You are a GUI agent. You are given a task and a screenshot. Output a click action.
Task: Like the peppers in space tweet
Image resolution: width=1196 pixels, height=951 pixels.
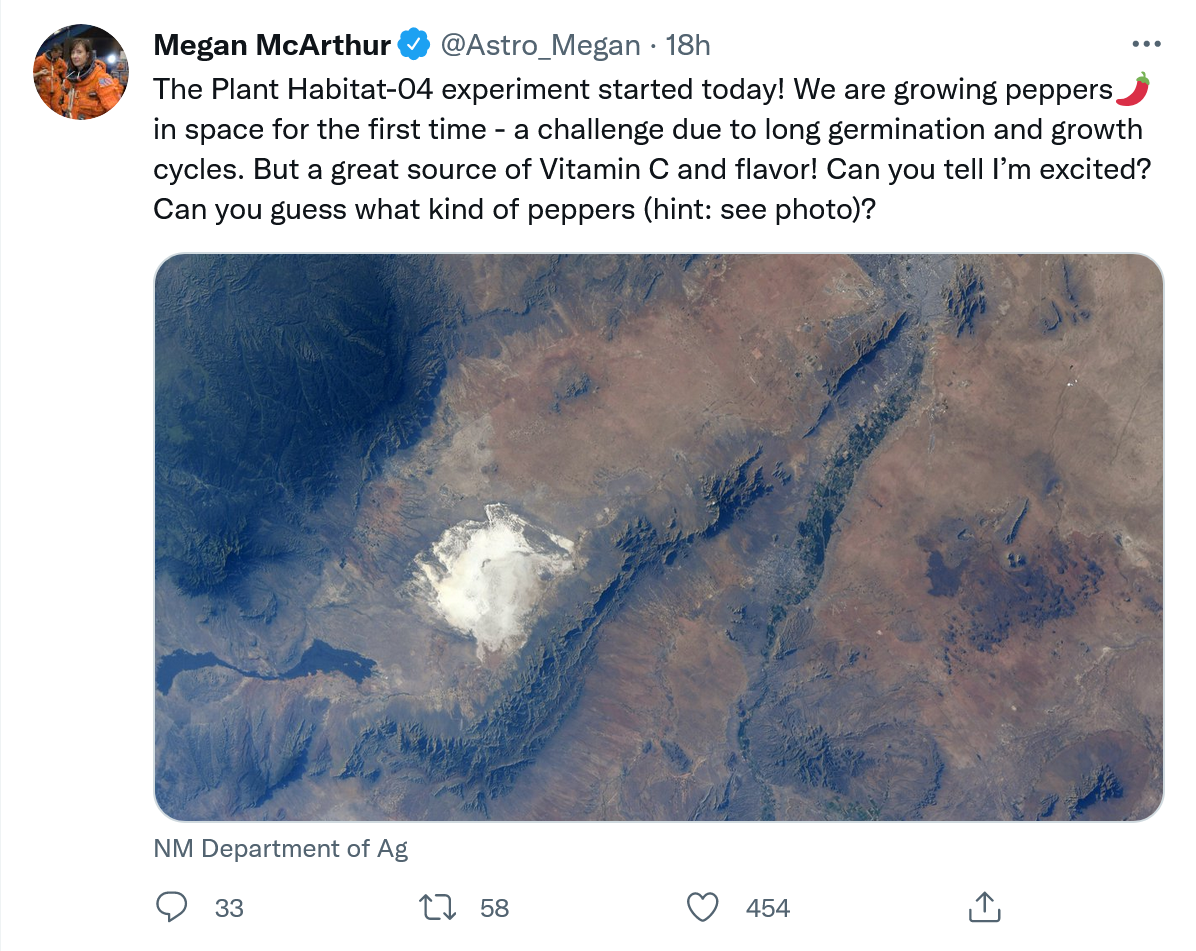coord(703,907)
